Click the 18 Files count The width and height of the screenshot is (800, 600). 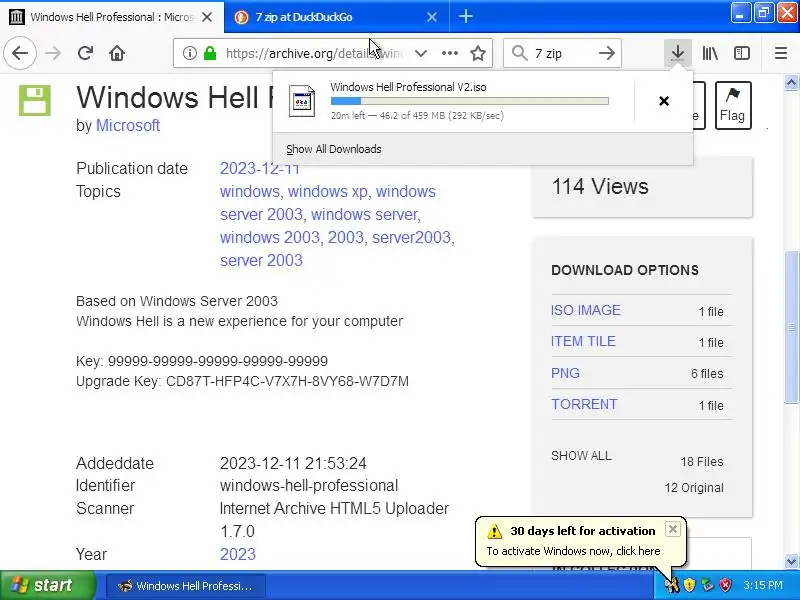tap(702, 462)
